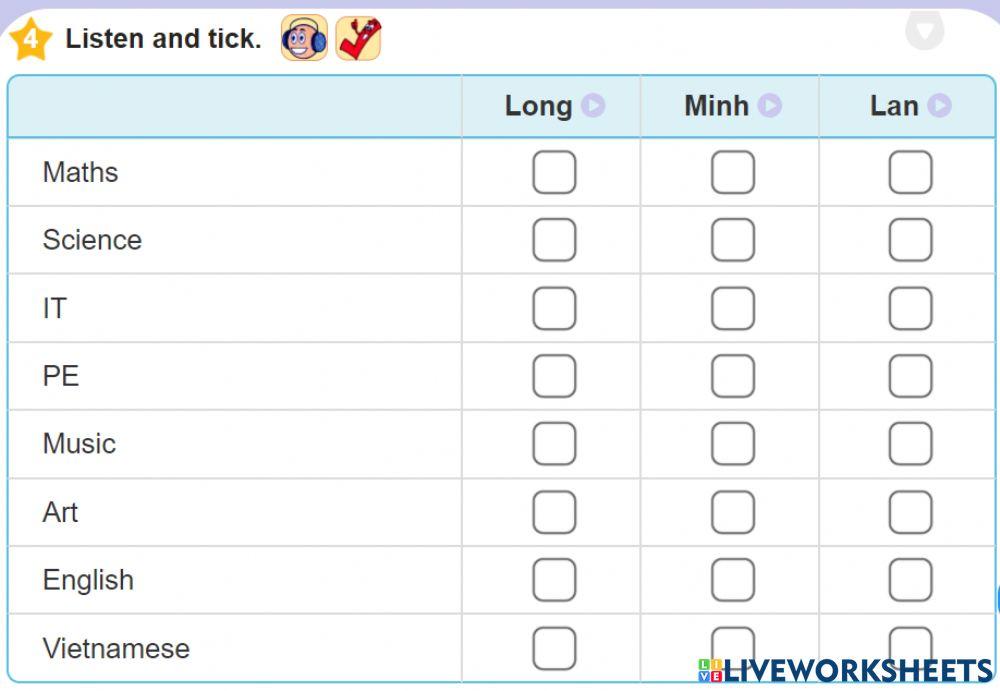This screenshot has width=1000, height=691.
Task: Tick IT checkbox for Lan
Action: pos(910,308)
